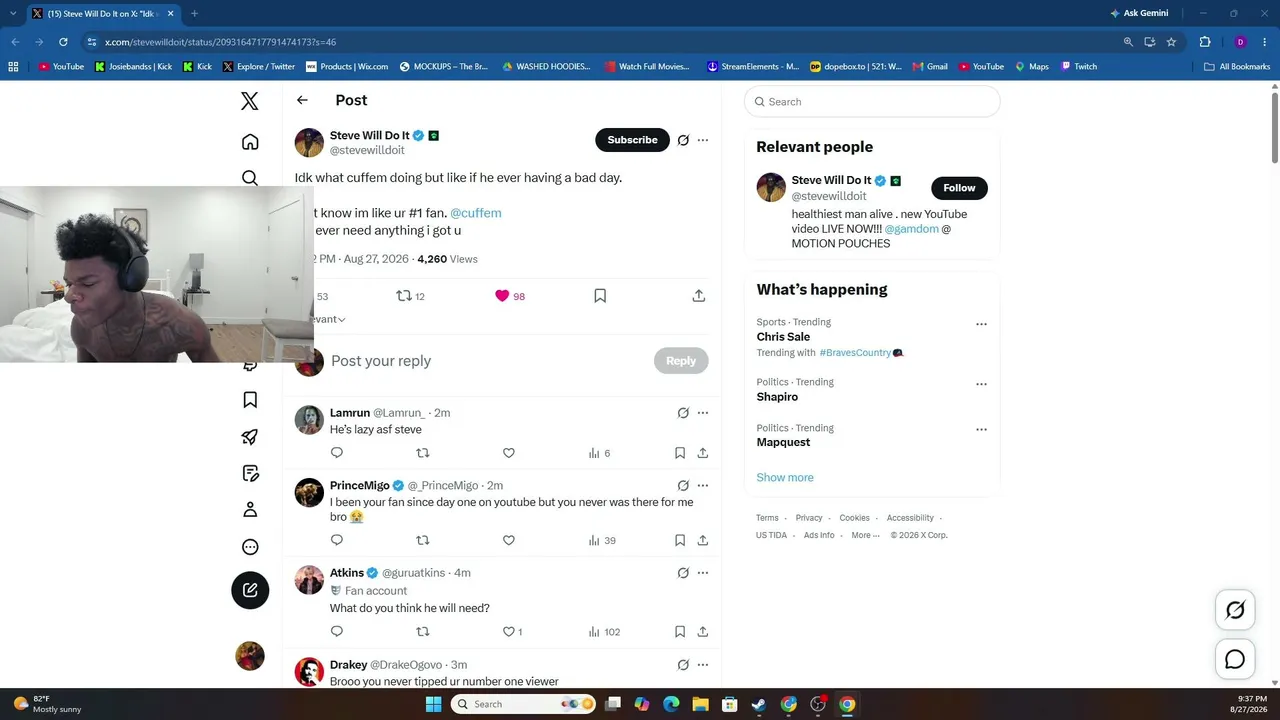Bookmark Lamrun's reply
Viewport: 1280px width, 720px height.
(x=680, y=453)
